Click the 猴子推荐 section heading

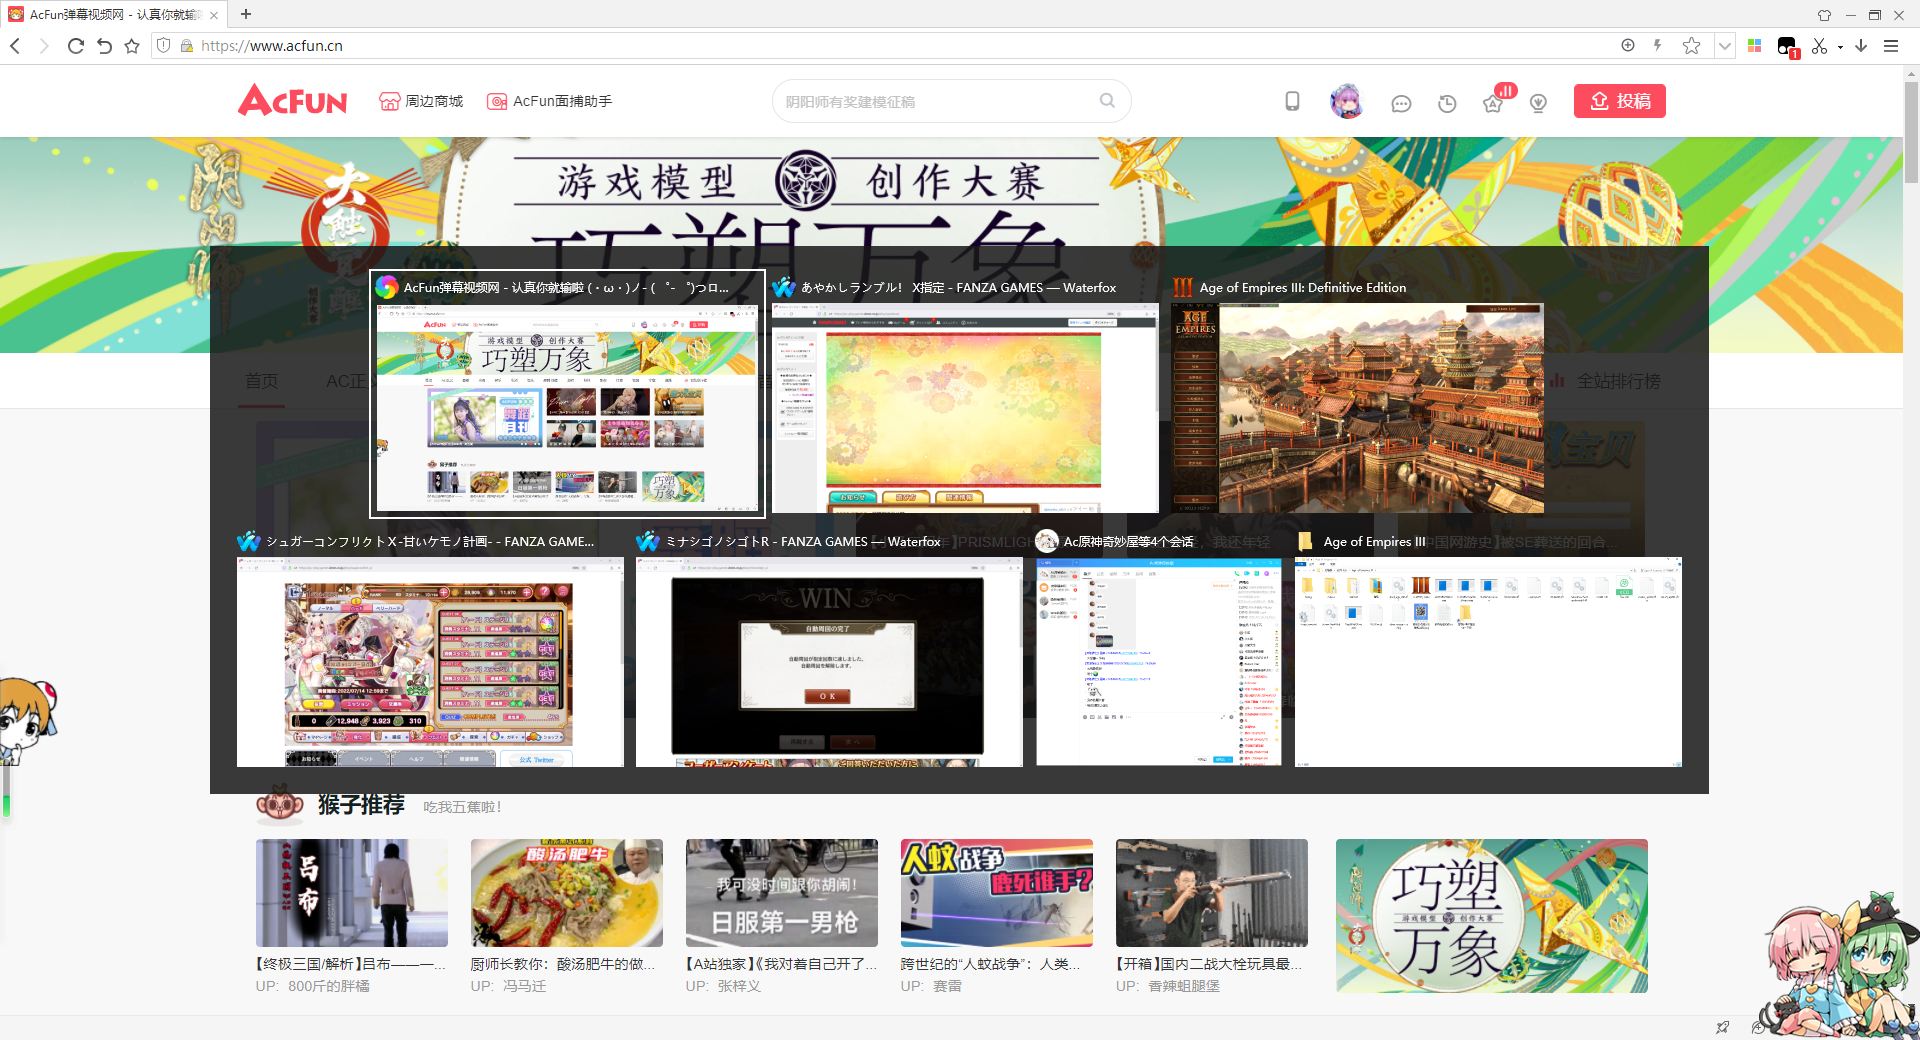point(361,805)
